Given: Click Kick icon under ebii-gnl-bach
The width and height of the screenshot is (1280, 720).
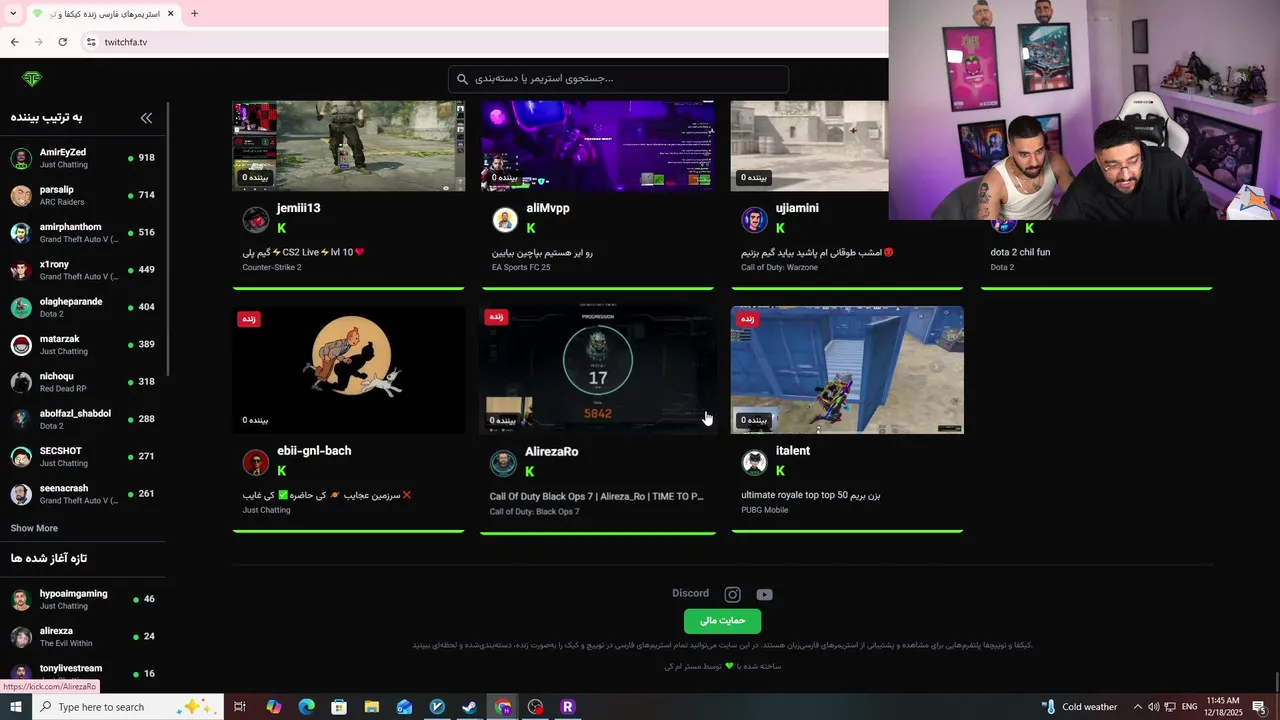Looking at the screenshot, I should pos(282,471).
